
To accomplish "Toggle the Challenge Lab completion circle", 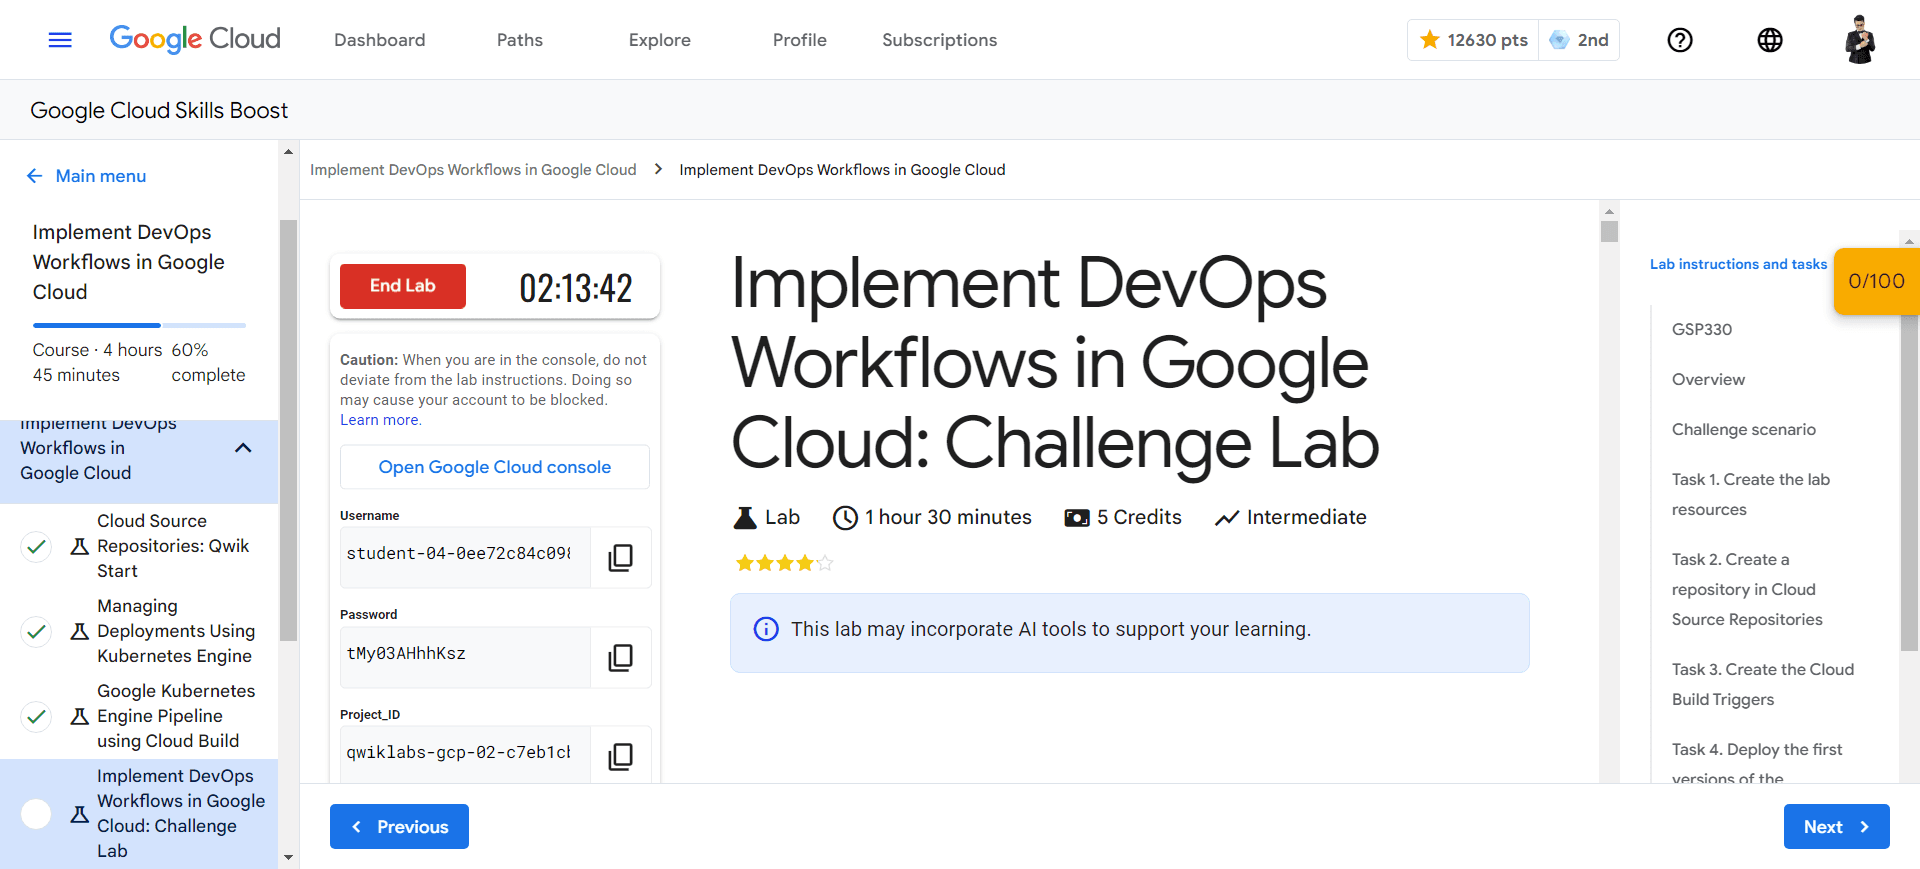I will click(37, 814).
